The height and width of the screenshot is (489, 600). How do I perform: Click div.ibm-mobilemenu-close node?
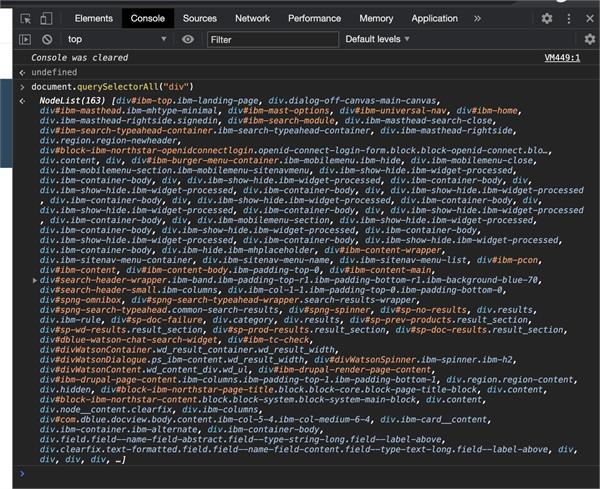pos(471,160)
